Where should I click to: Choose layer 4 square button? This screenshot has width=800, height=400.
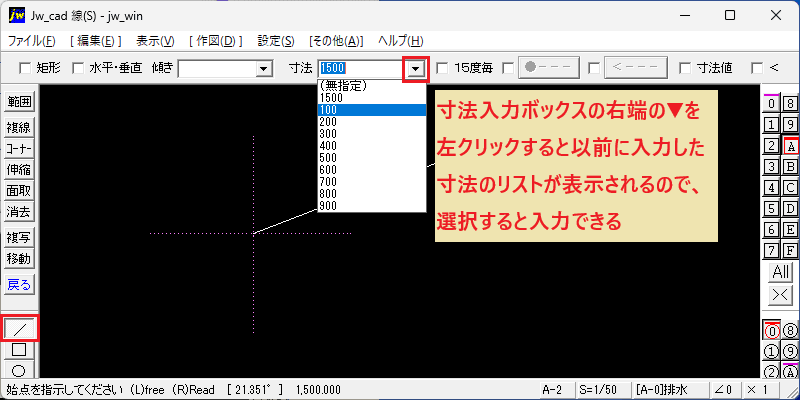pos(771,188)
